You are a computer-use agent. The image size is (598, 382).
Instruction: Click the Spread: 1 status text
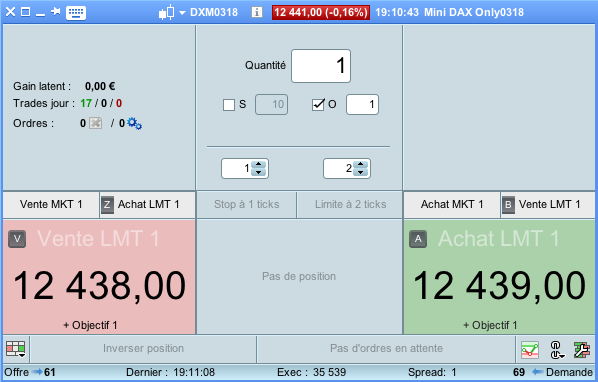tap(432, 372)
